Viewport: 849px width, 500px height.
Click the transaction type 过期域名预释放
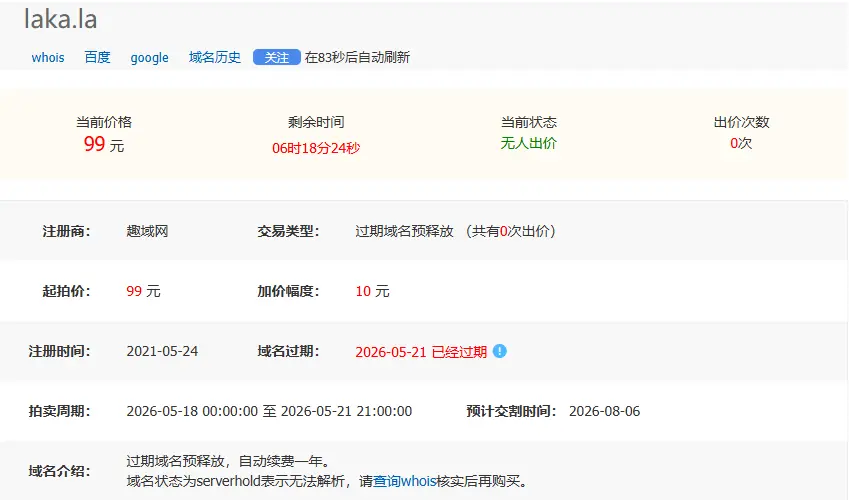(404, 231)
